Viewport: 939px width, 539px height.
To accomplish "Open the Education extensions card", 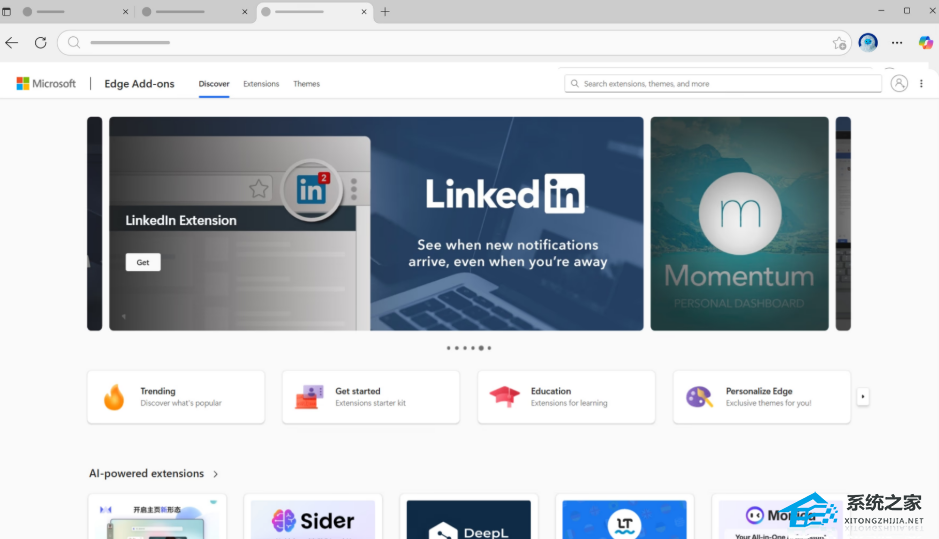I will pyautogui.click(x=567, y=396).
